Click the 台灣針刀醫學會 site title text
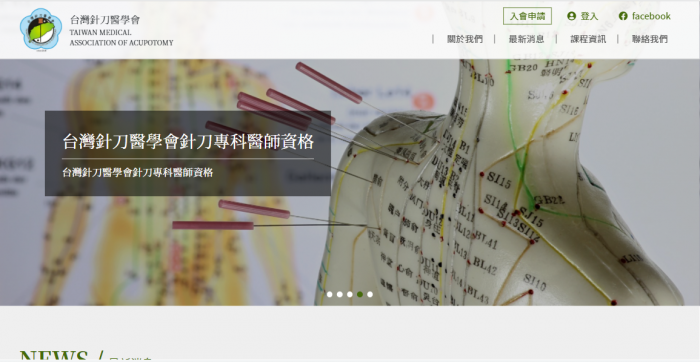The height and width of the screenshot is (362, 700). (105, 20)
